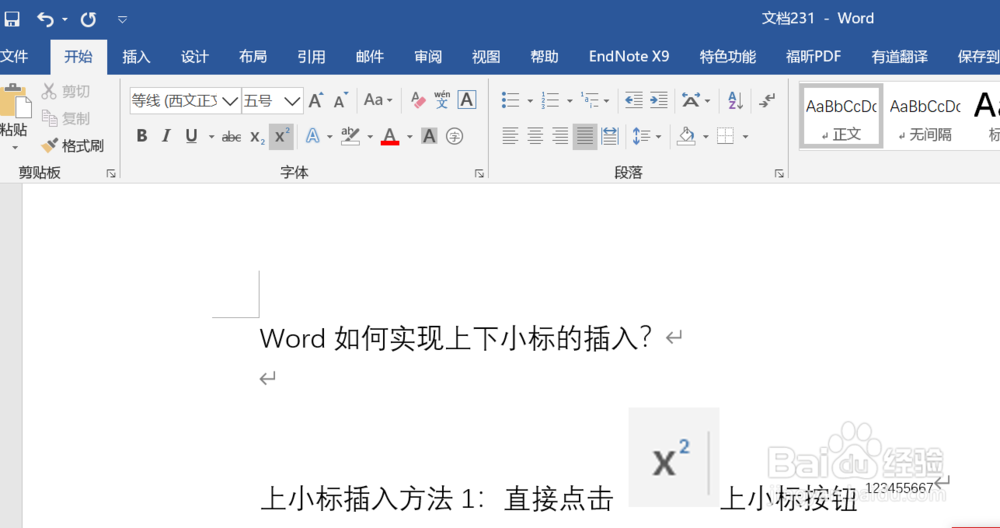
Task: Apply numbered list
Action: coord(550,100)
